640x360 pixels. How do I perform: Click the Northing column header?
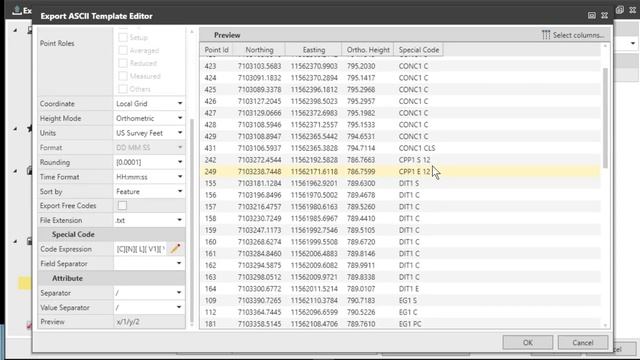click(x=259, y=50)
